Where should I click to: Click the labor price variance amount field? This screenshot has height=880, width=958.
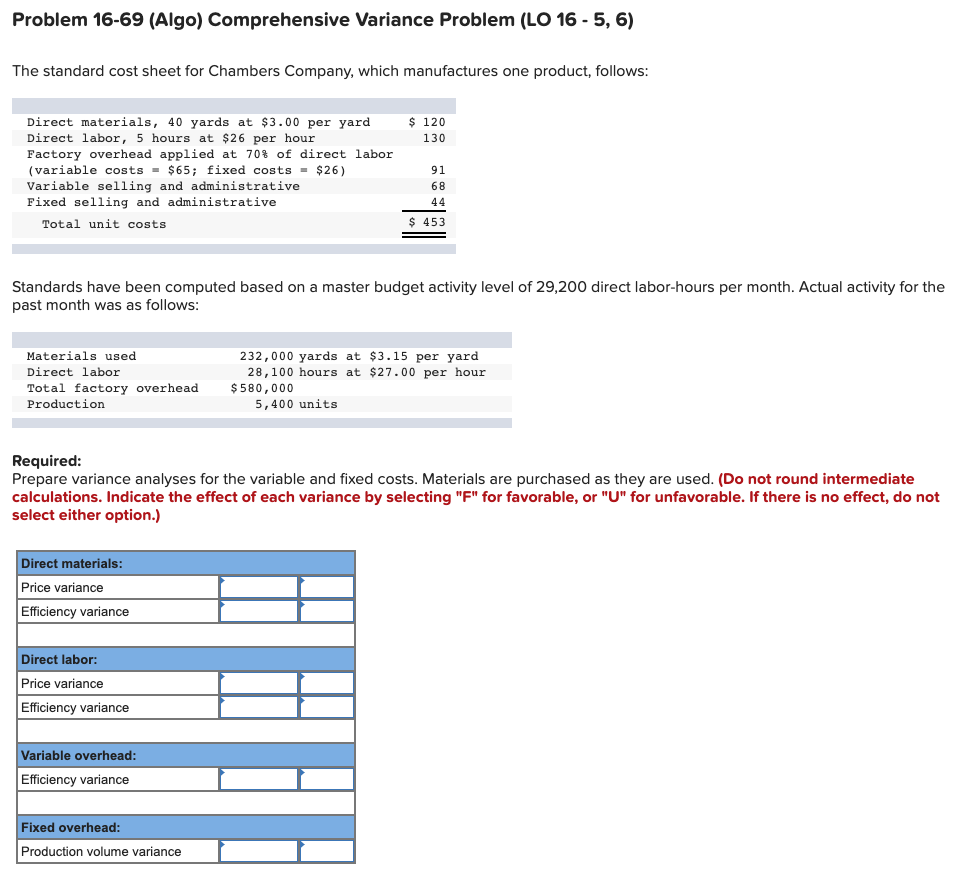pyautogui.click(x=258, y=683)
